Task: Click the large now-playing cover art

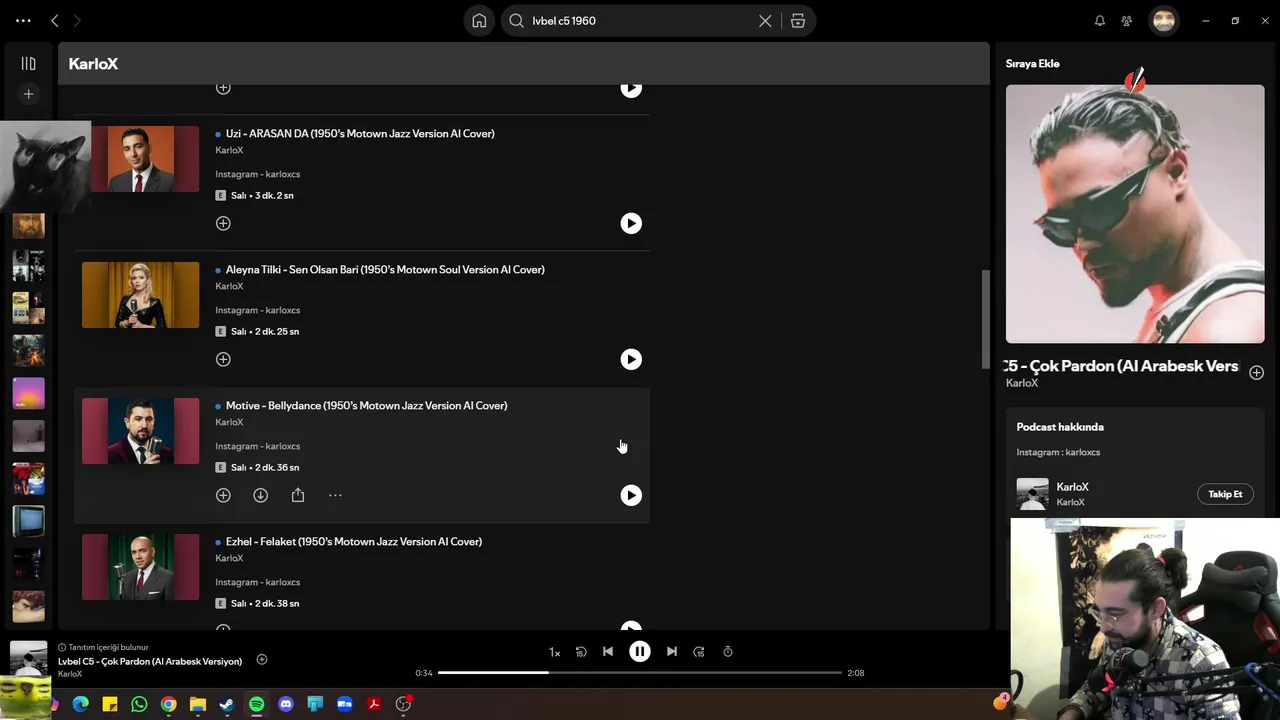Action: [x=1135, y=214]
